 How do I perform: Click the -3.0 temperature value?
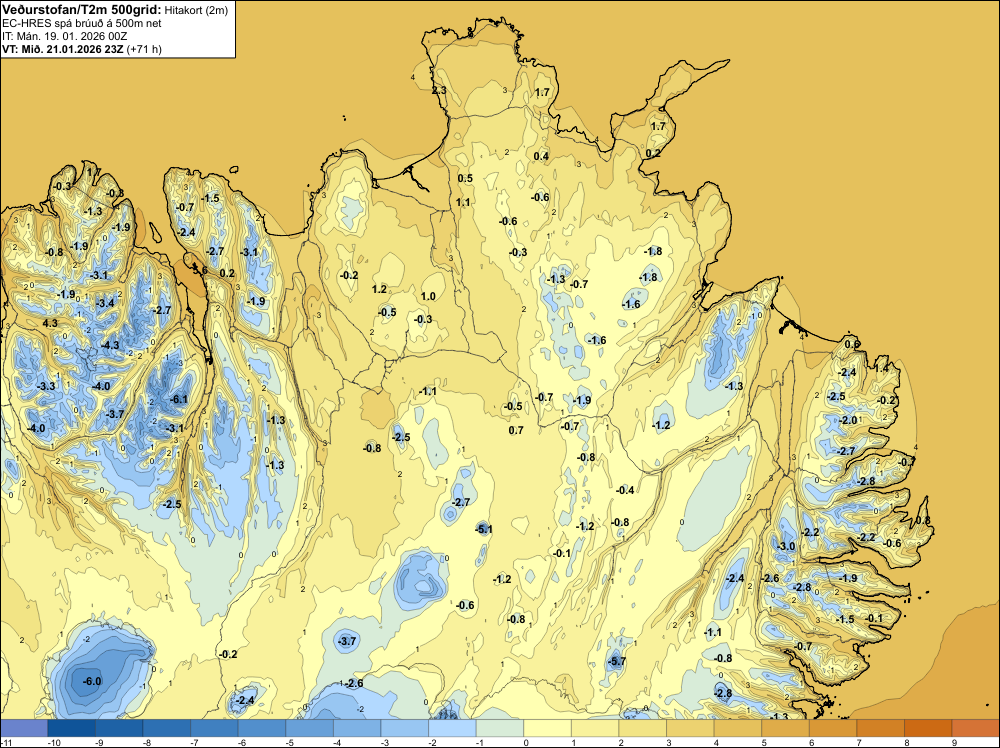[786, 546]
